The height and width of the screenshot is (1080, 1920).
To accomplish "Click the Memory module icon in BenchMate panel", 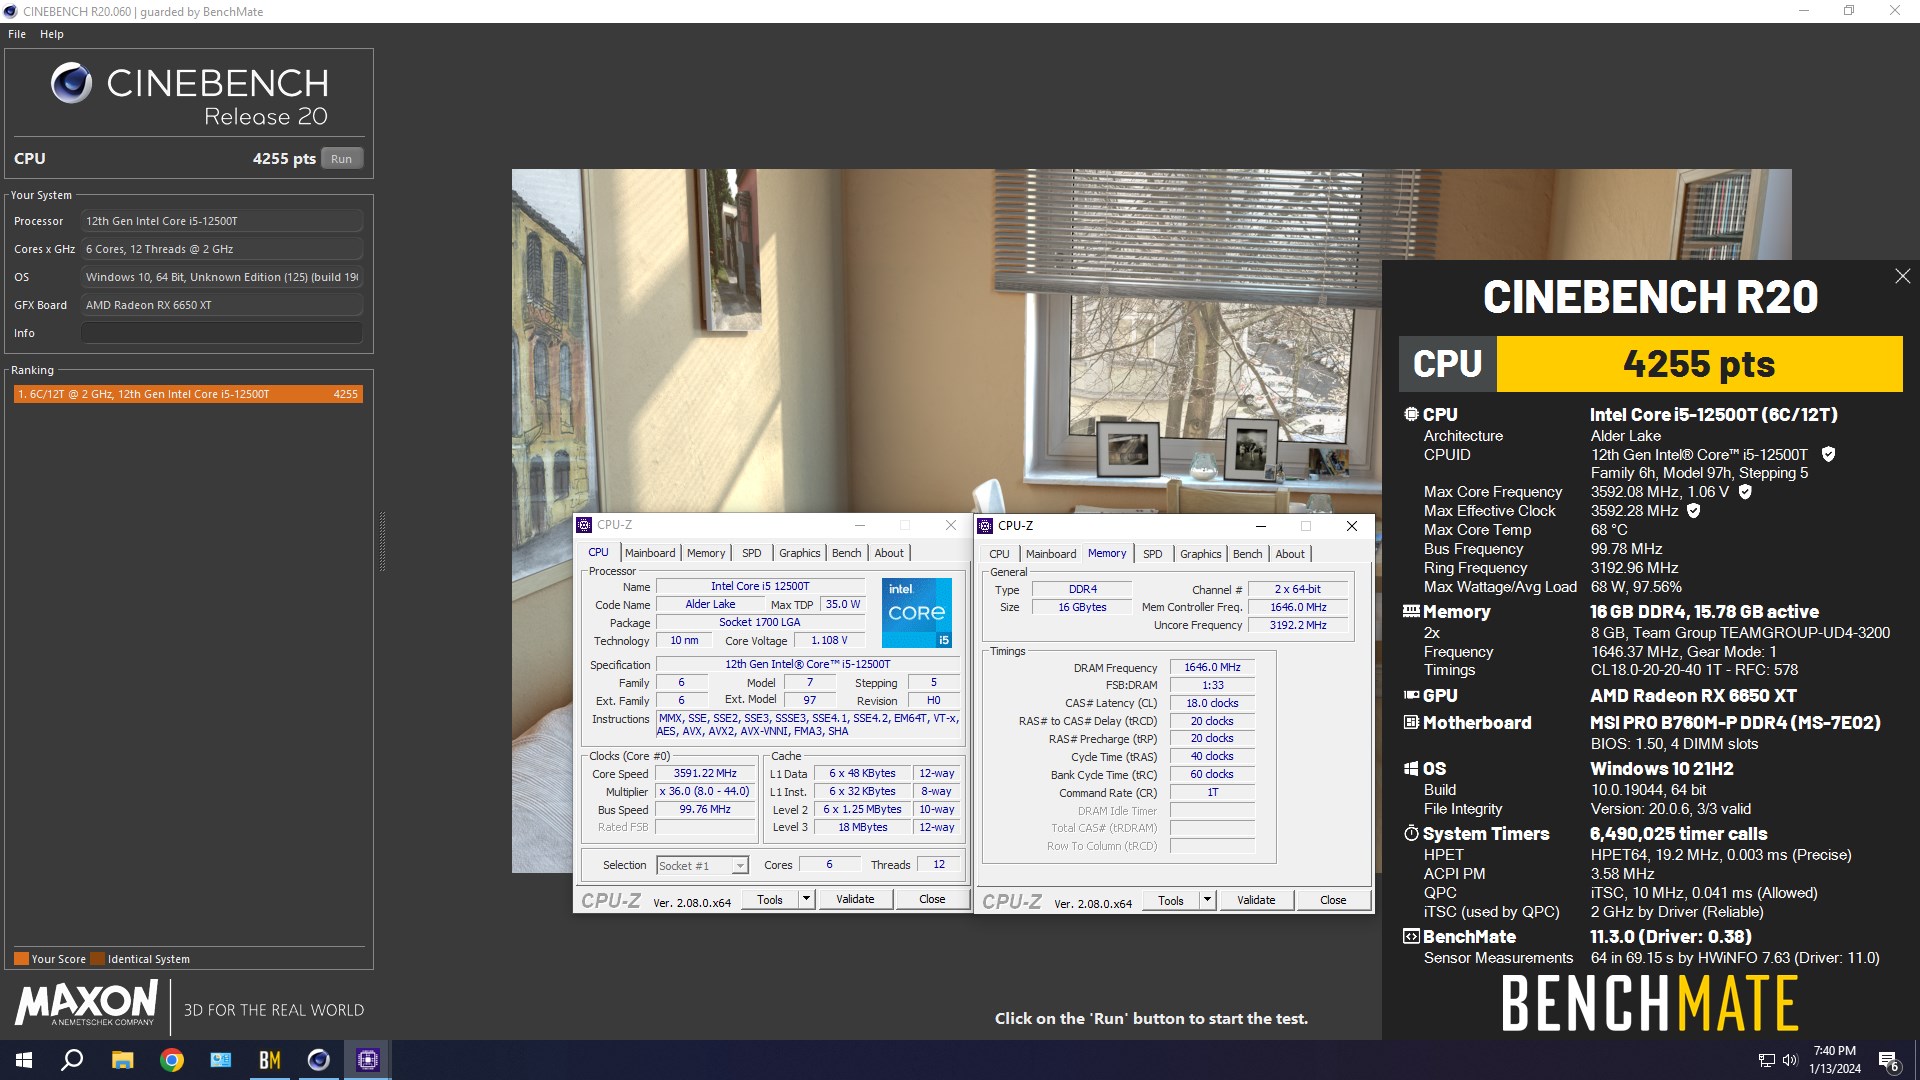I will pyautogui.click(x=1411, y=611).
